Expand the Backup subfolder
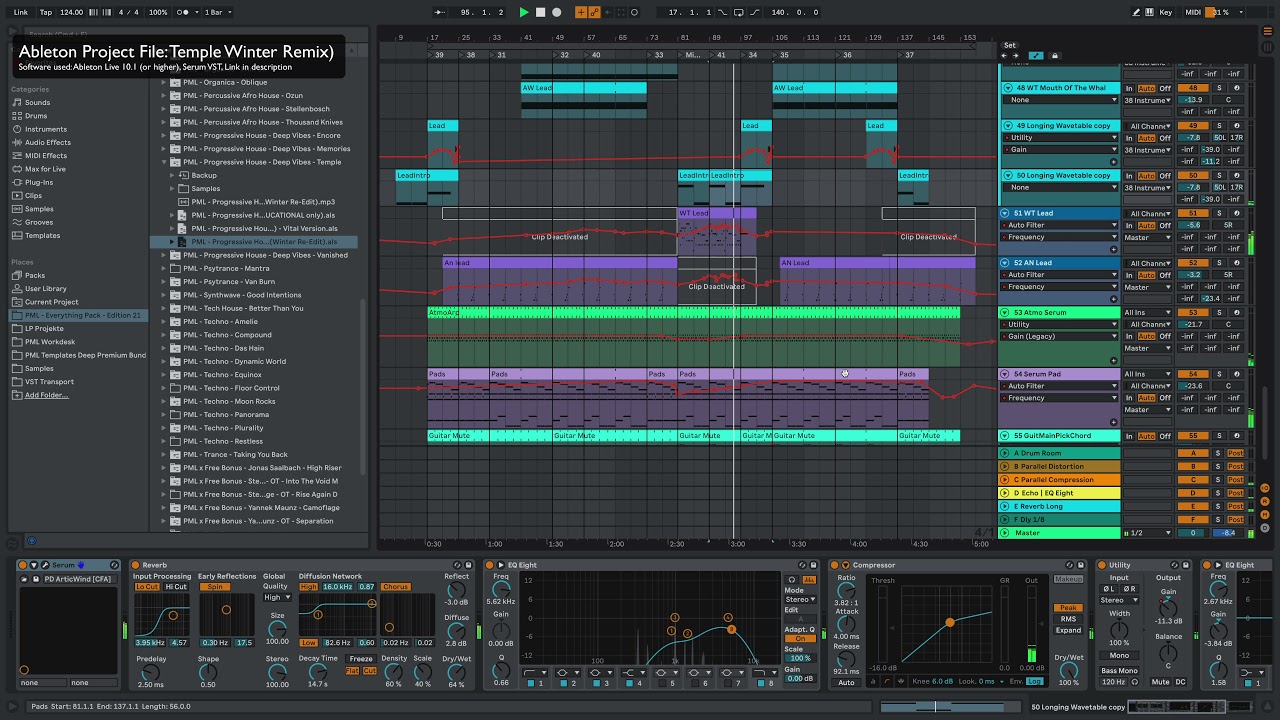The height and width of the screenshot is (720, 1280). (x=173, y=175)
